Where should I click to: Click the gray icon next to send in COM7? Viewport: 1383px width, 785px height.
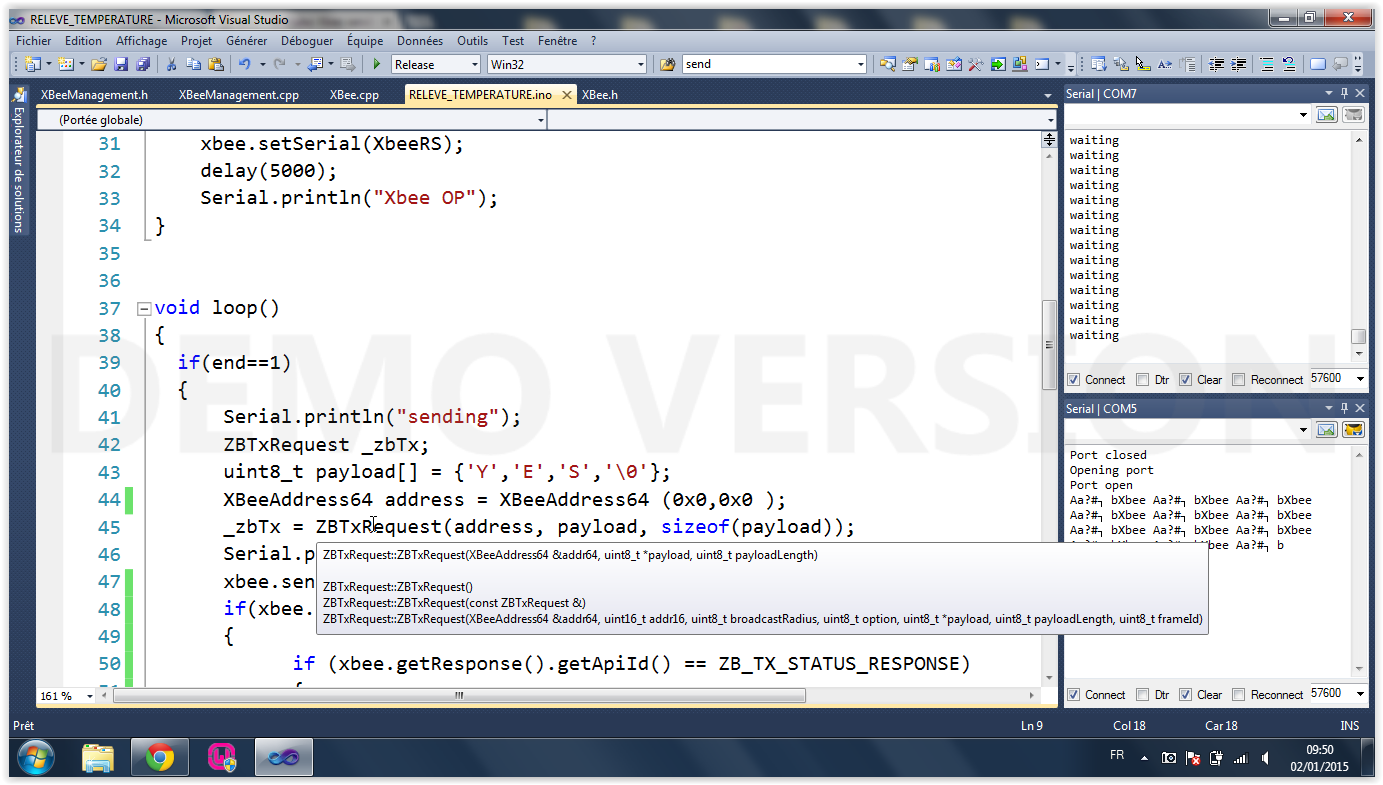(1353, 115)
